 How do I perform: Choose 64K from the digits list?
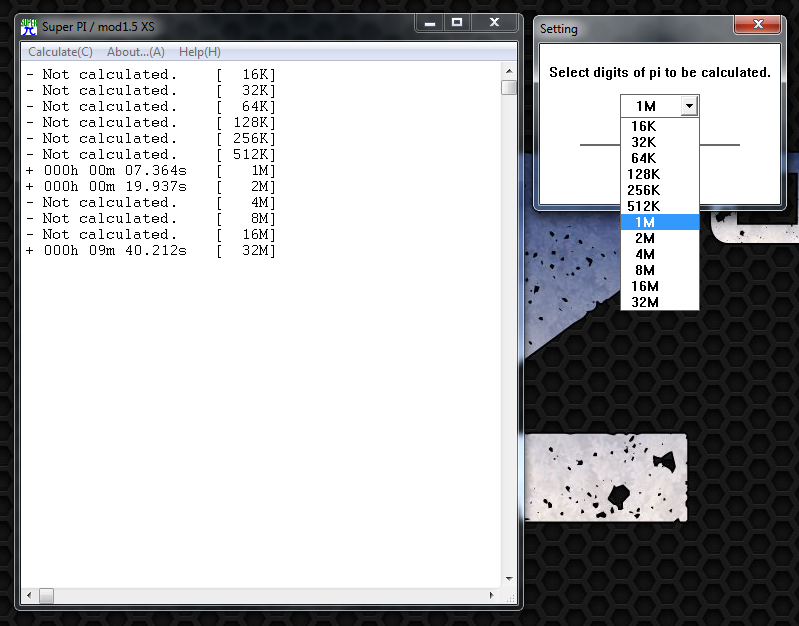[x=659, y=158]
